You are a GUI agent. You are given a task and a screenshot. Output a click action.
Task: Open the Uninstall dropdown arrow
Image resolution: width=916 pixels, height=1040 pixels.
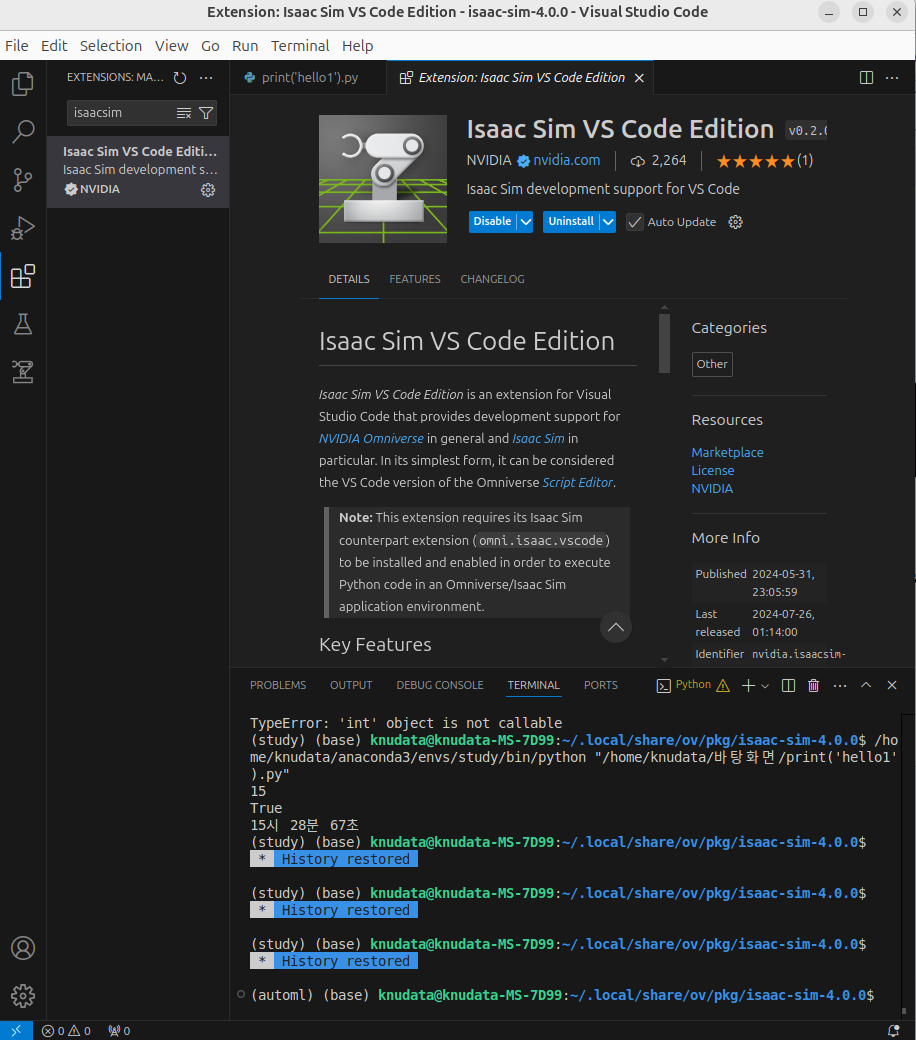tap(608, 222)
